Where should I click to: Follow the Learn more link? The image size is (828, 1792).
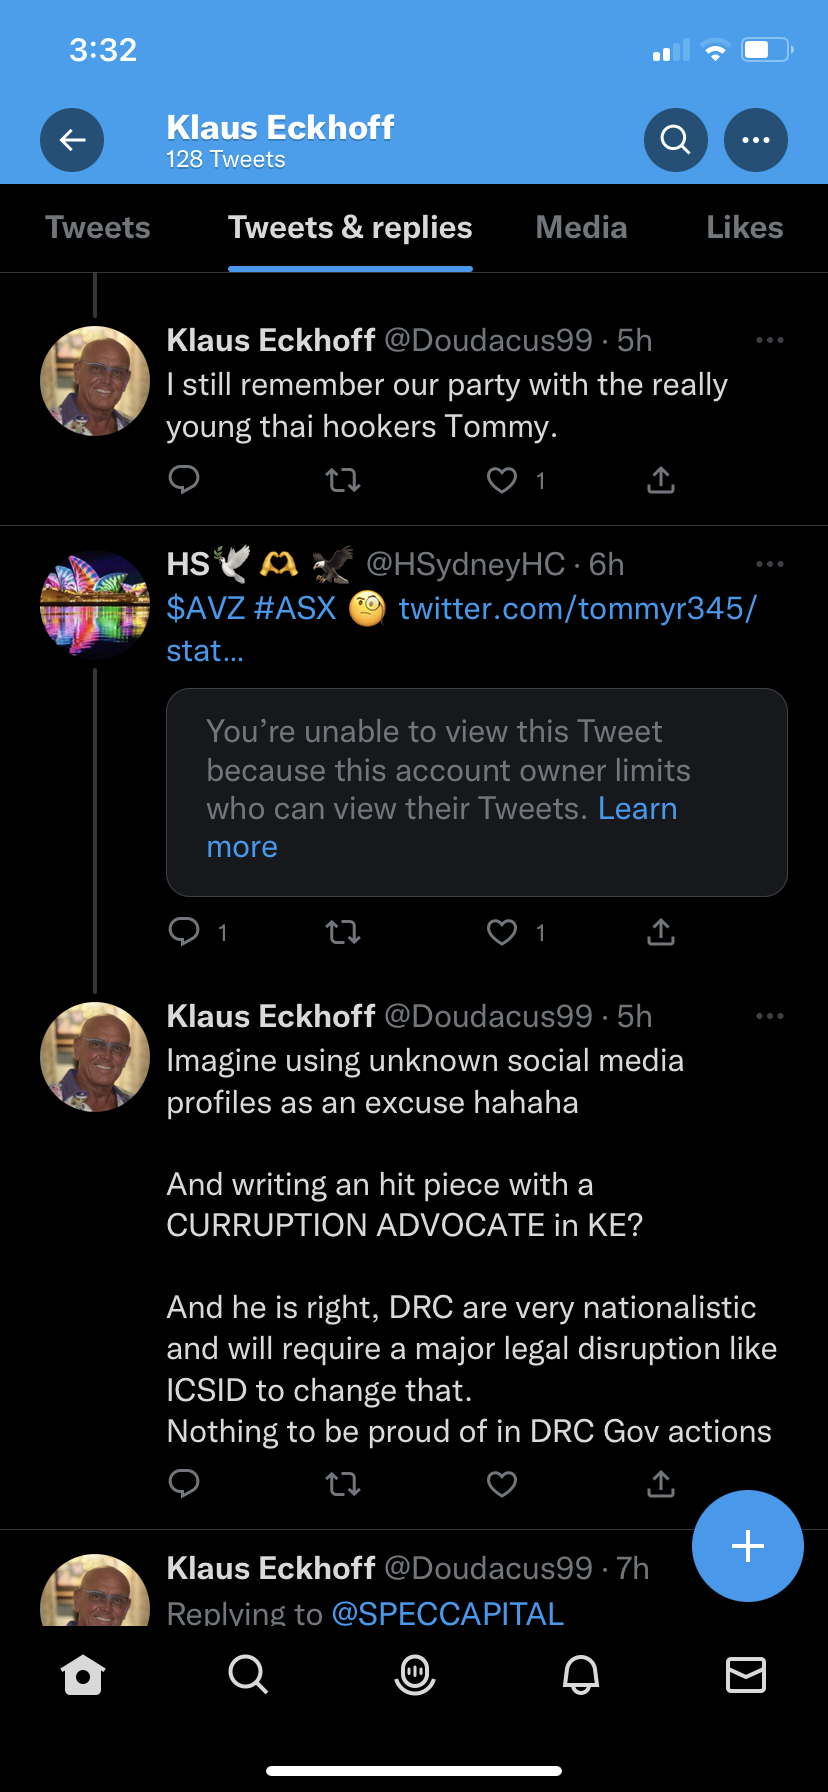[637, 809]
